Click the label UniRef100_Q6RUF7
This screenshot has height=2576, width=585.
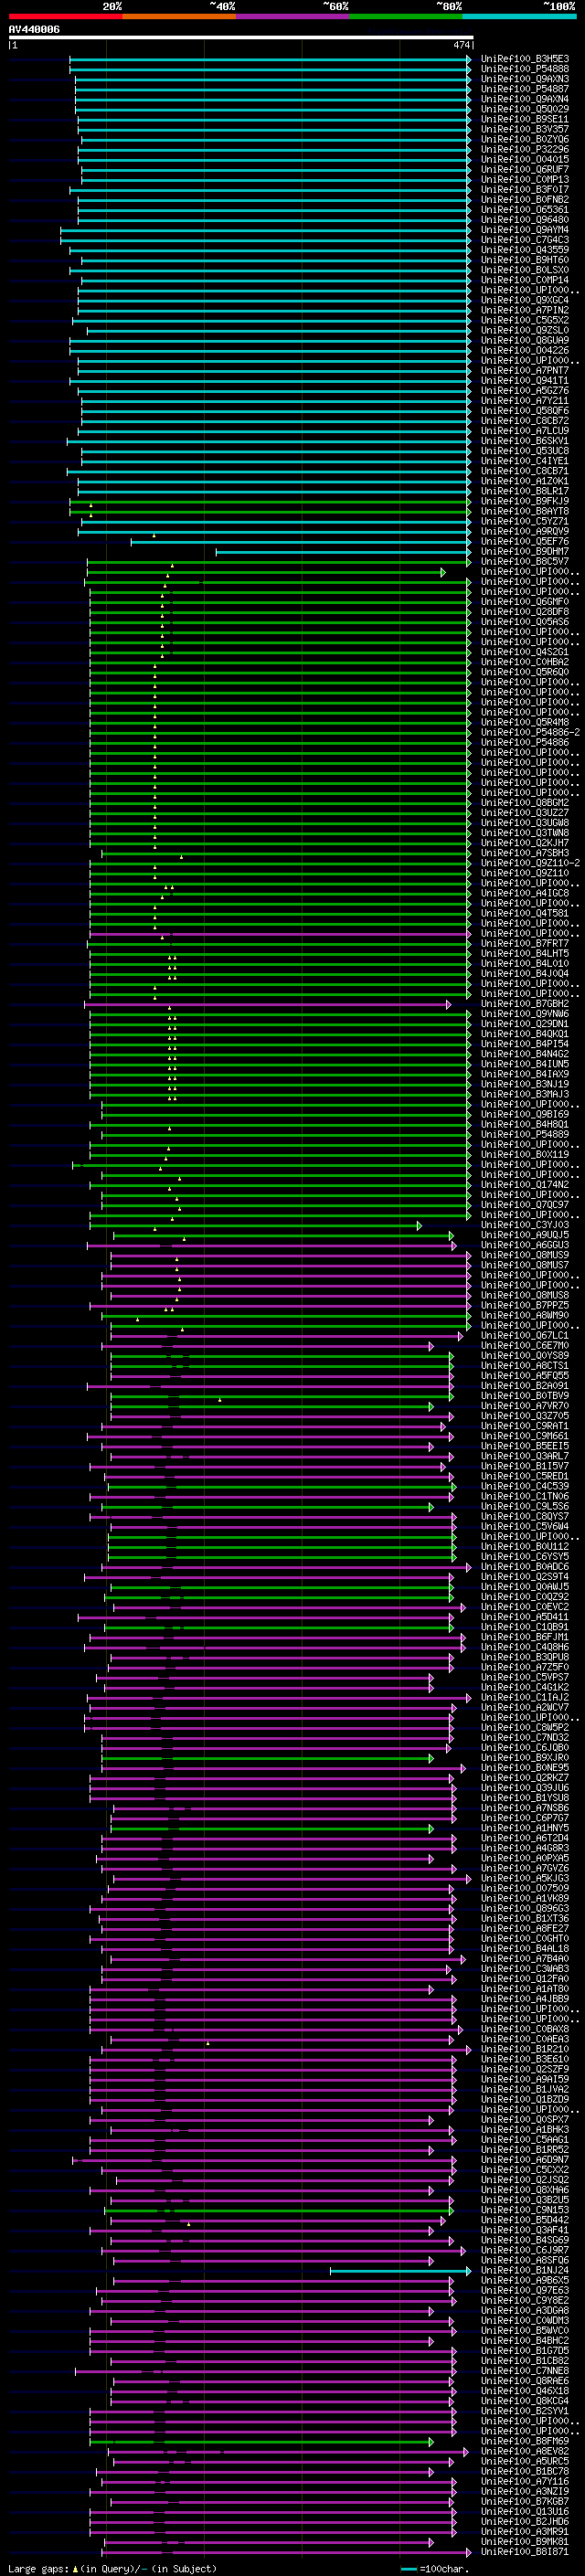pyautogui.click(x=525, y=169)
